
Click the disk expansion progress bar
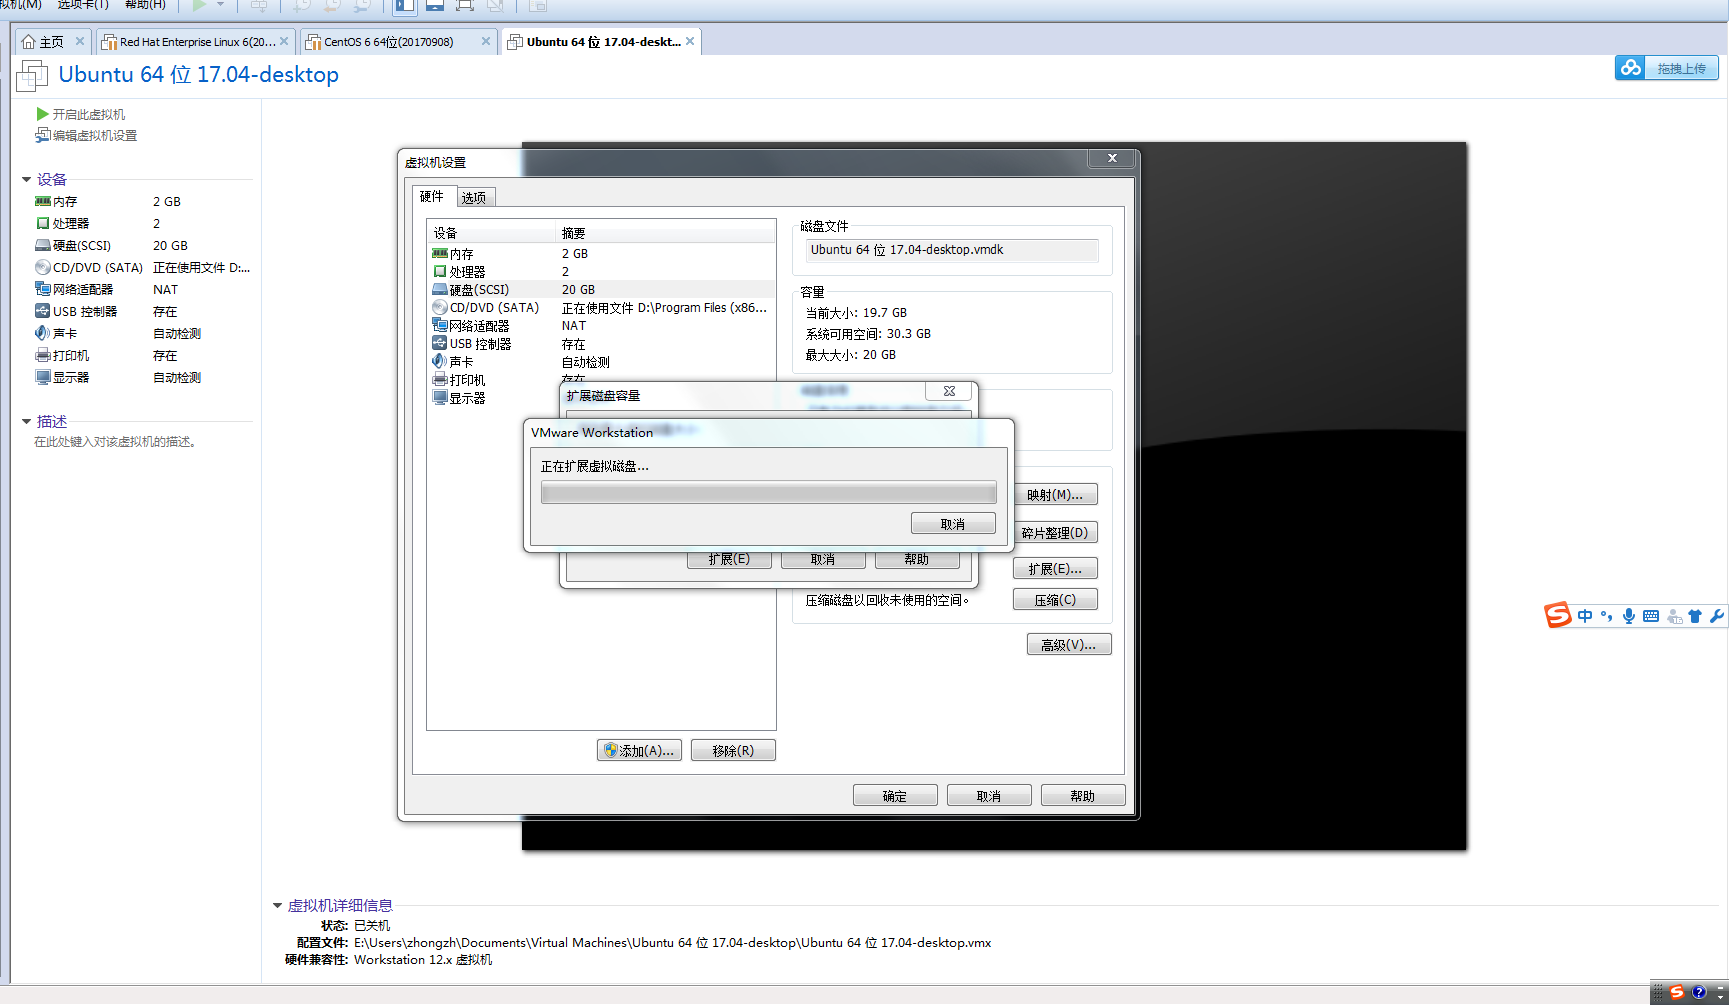pos(768,492)
